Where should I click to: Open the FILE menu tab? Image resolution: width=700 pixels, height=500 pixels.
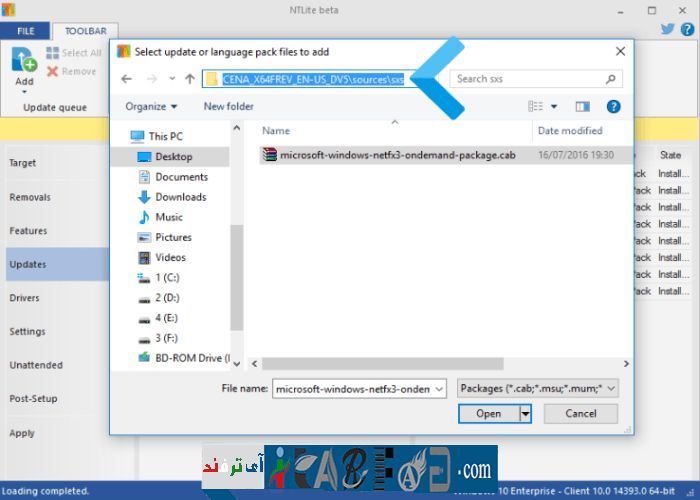26,31
